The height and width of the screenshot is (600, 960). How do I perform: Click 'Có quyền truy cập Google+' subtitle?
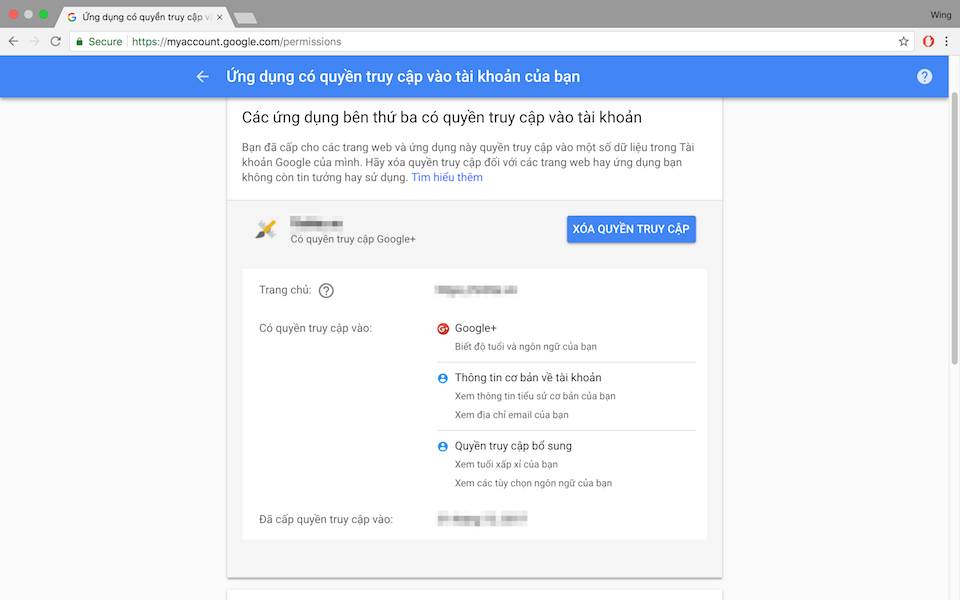point(353,239)
